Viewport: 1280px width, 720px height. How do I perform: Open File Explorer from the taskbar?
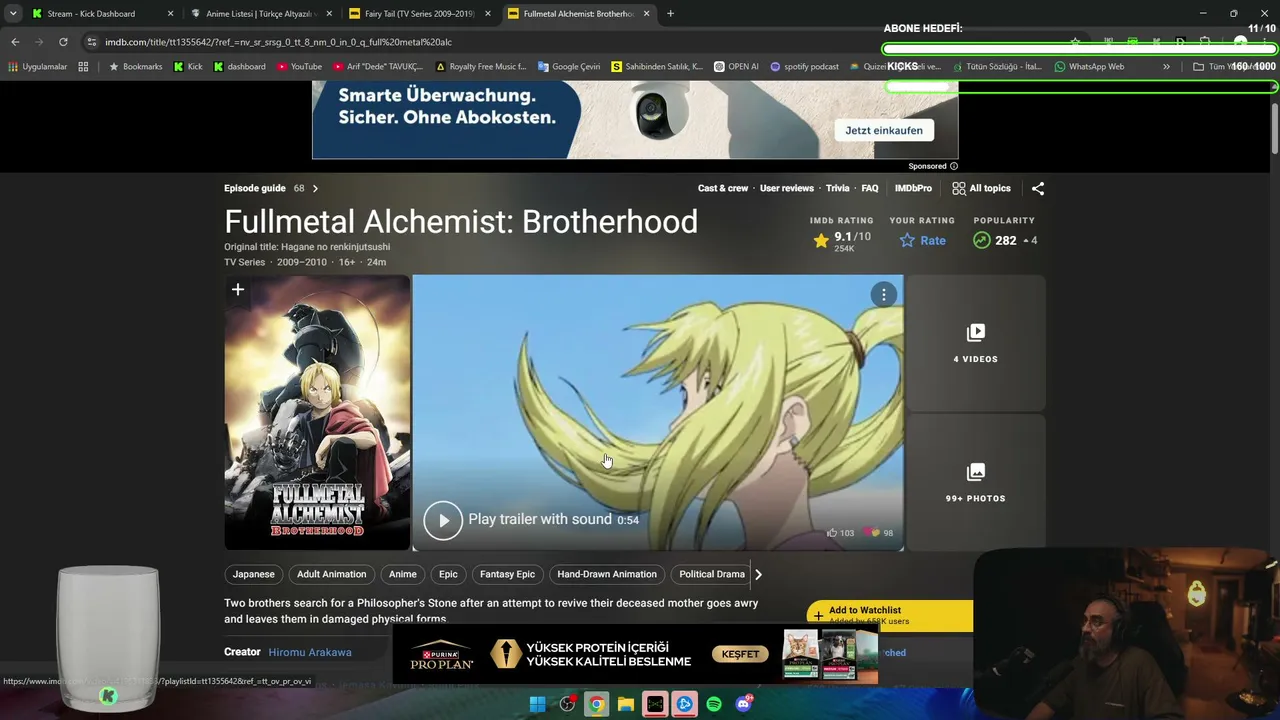625,704
